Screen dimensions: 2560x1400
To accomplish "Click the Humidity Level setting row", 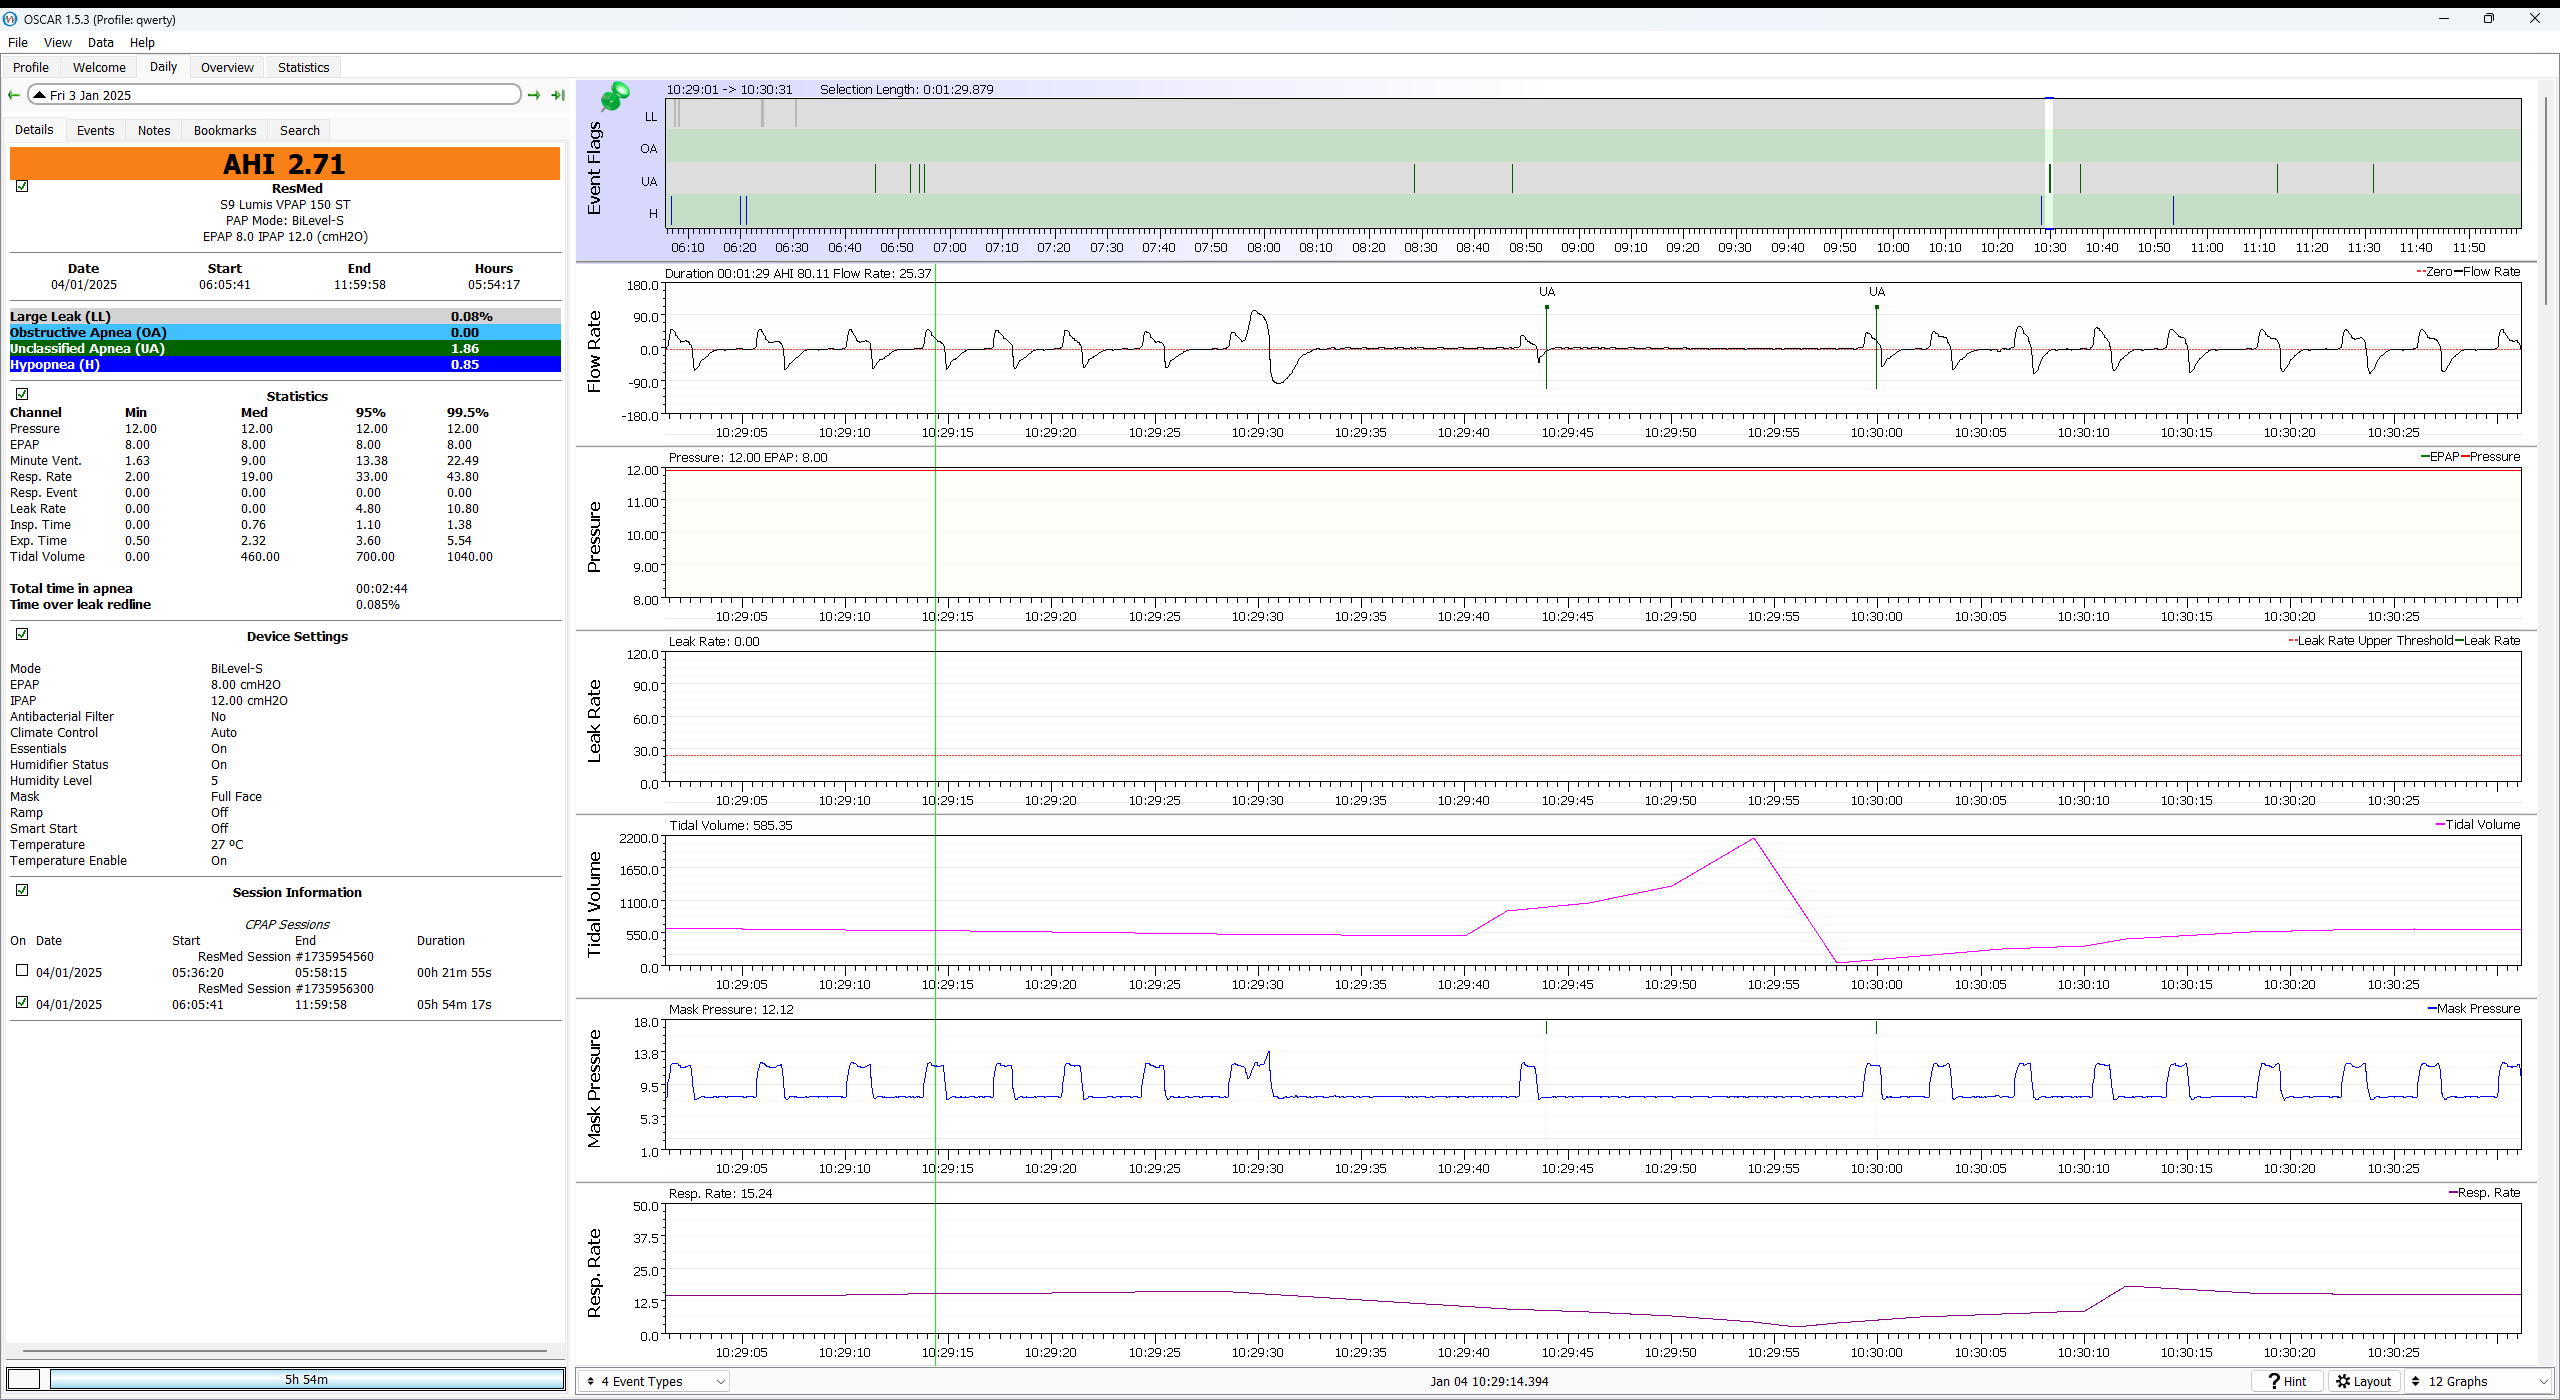I will click(285, 780).
